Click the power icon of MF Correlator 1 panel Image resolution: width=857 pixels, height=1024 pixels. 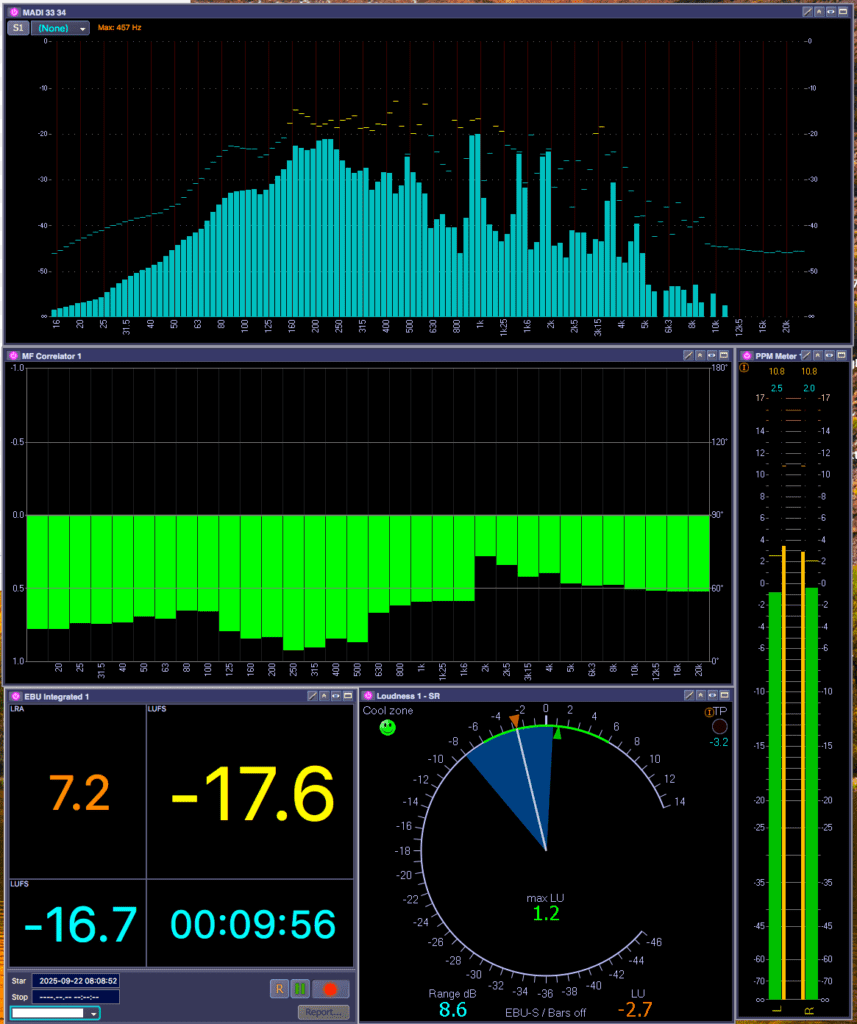point(14,355)
